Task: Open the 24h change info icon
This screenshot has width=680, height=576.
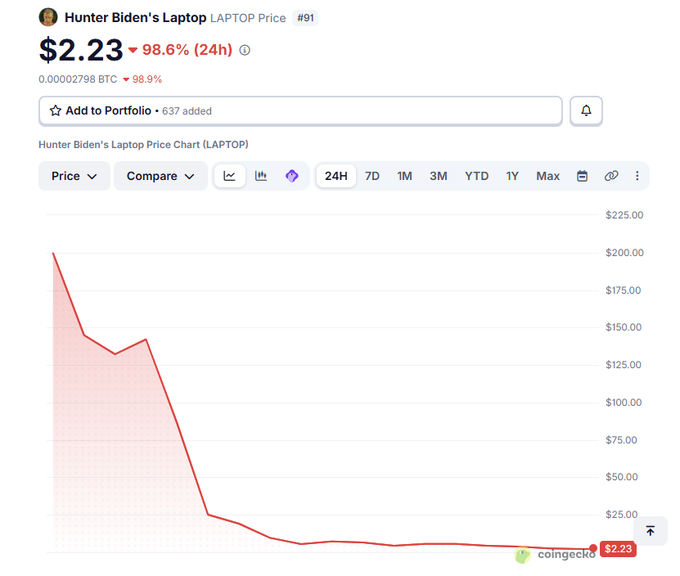Action: [x=245, y=50]
